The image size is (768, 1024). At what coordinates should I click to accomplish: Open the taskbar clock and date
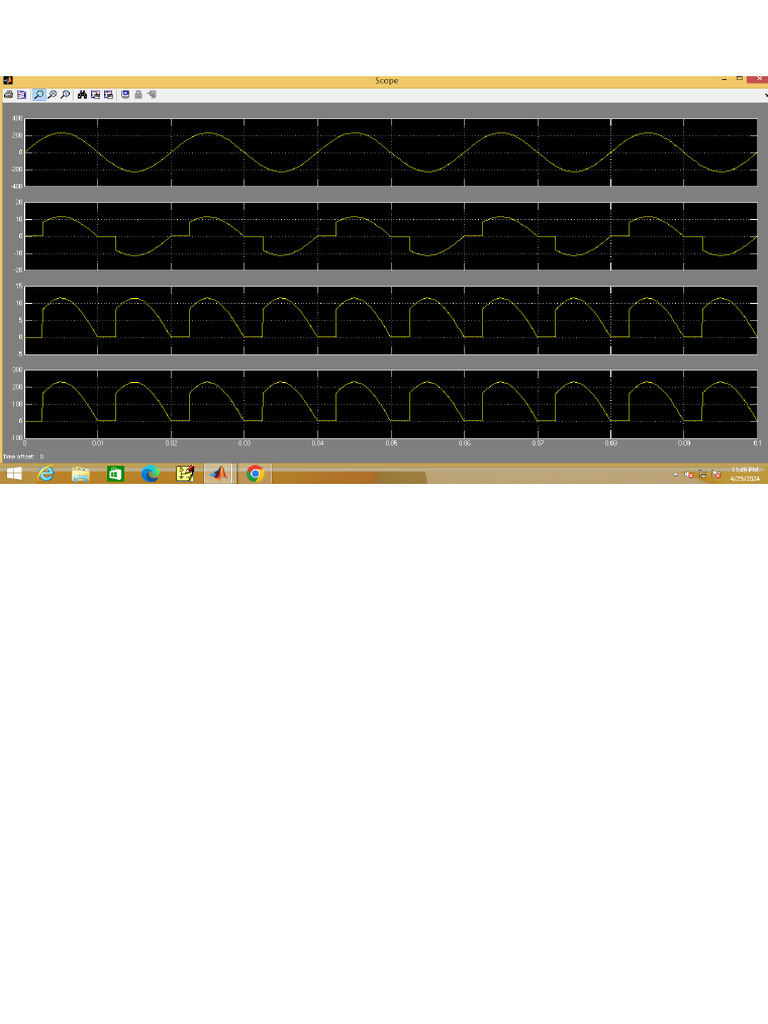click(x=745, y=474)
